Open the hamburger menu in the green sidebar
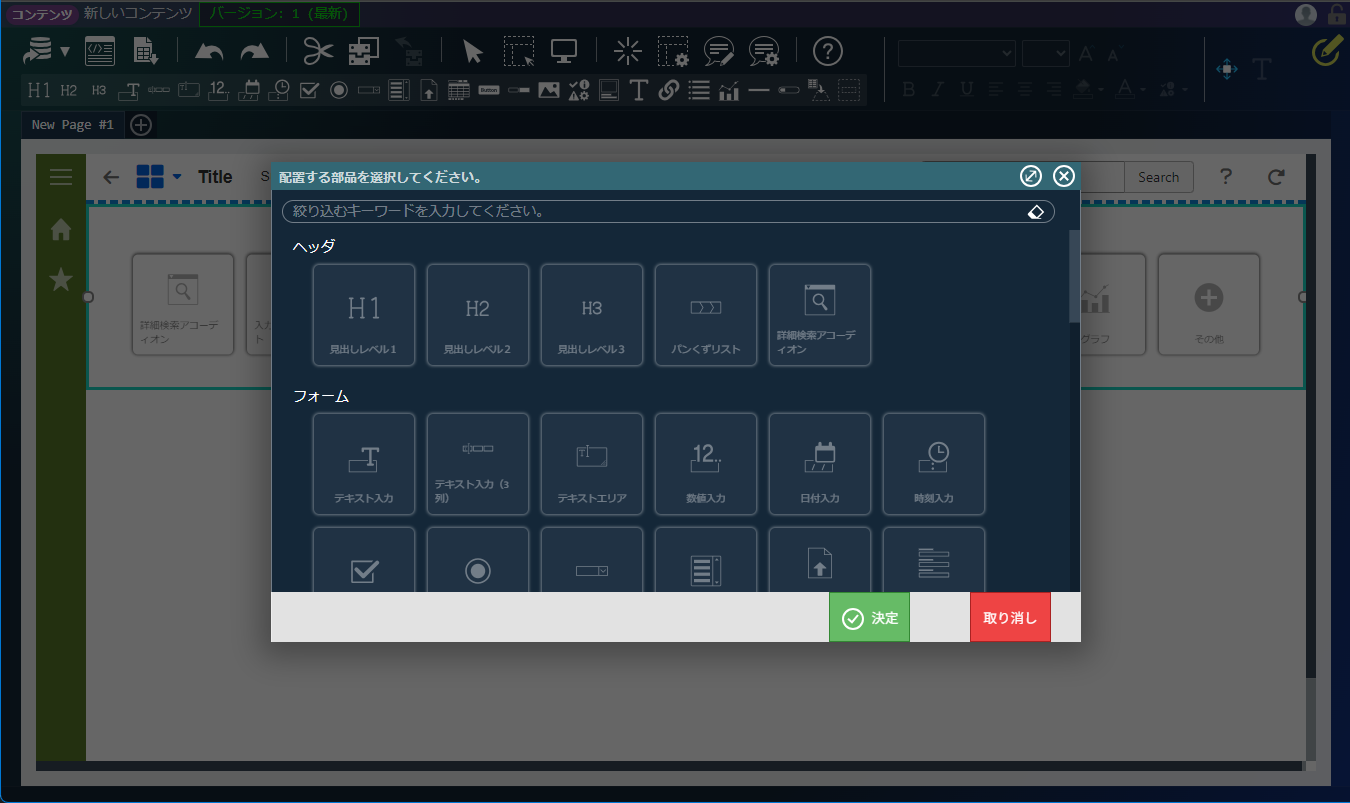1350x803 pixels. coord(61,177)
